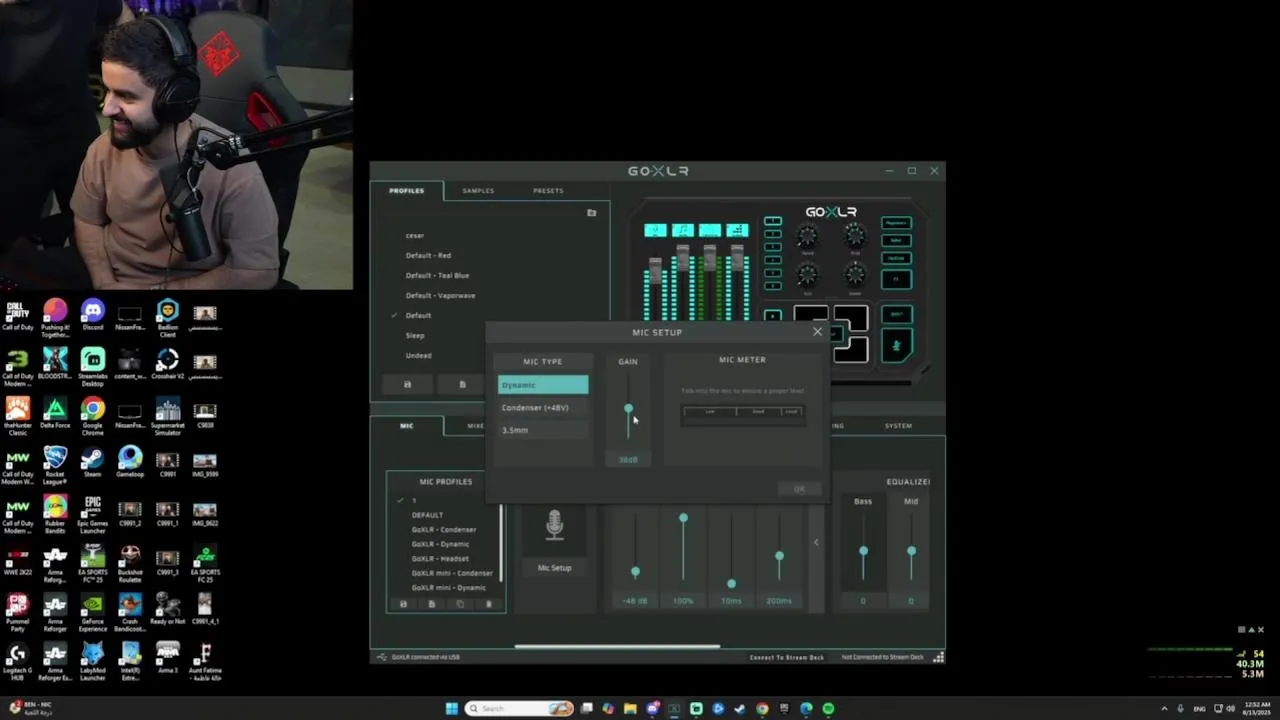Select GoXLR - Dynamic mic profile

coord(440,544)
